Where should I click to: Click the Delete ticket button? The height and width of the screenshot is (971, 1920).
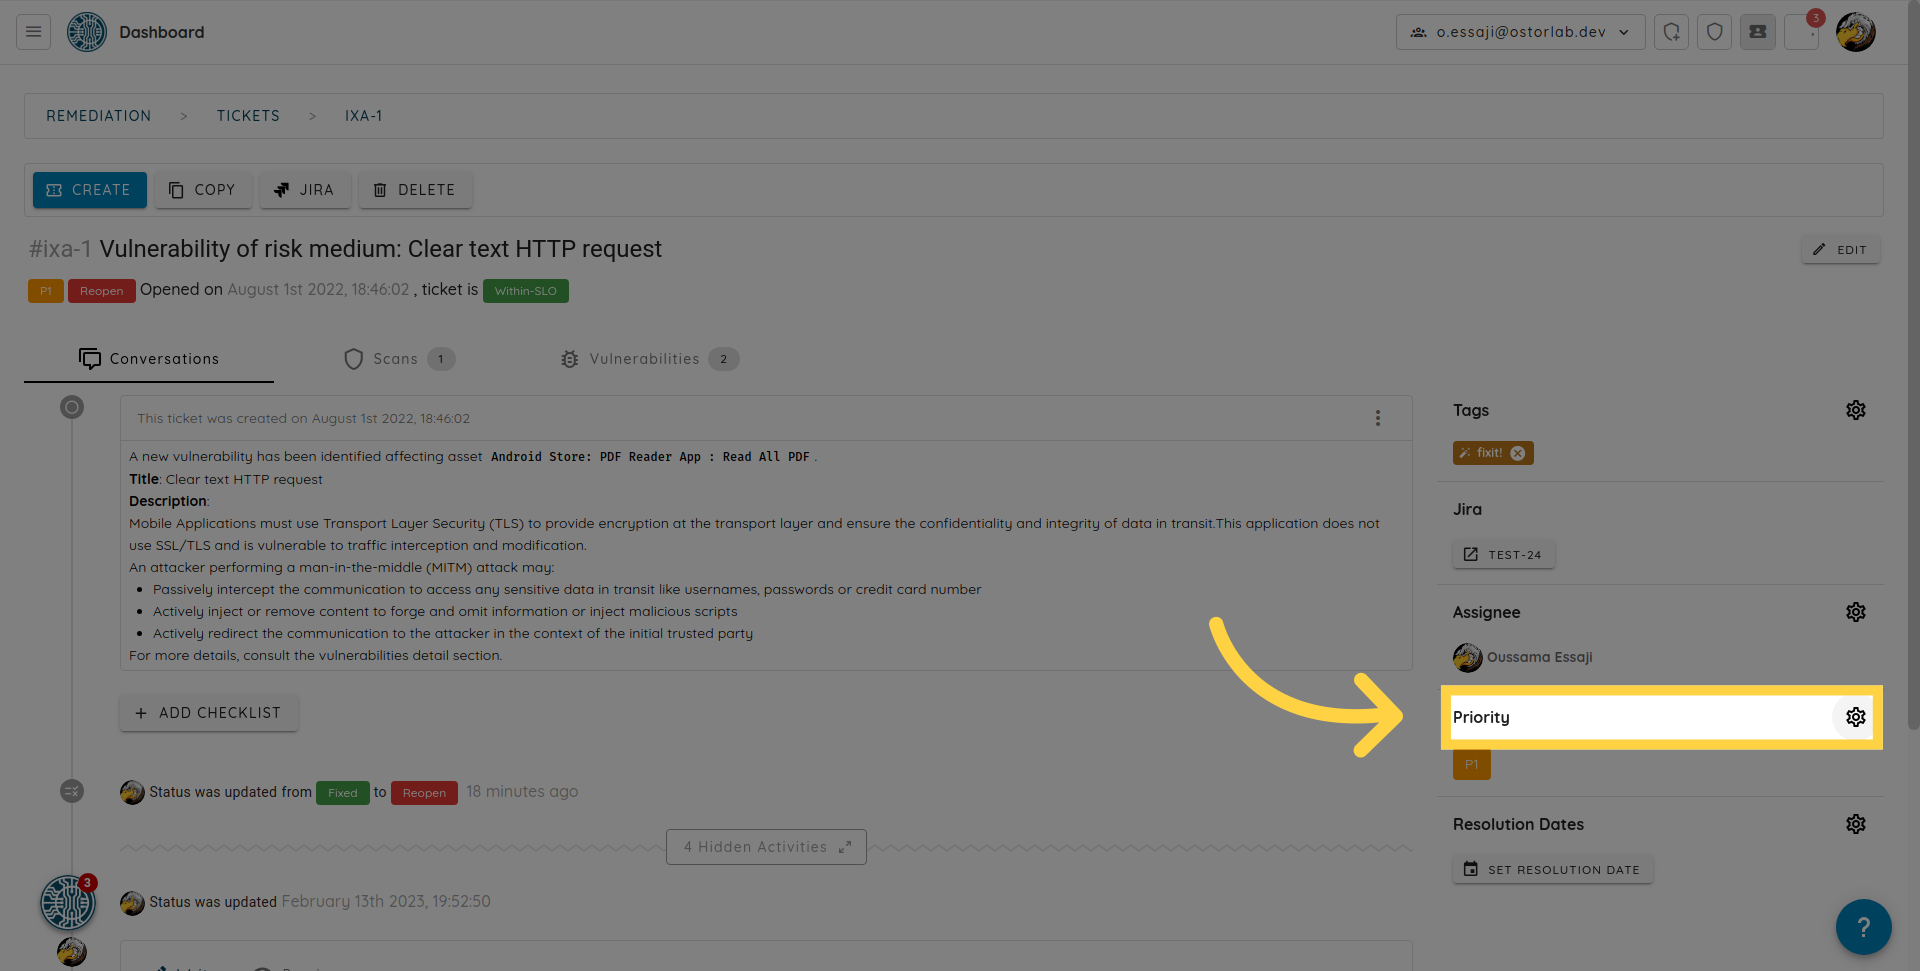pos(414,190)
